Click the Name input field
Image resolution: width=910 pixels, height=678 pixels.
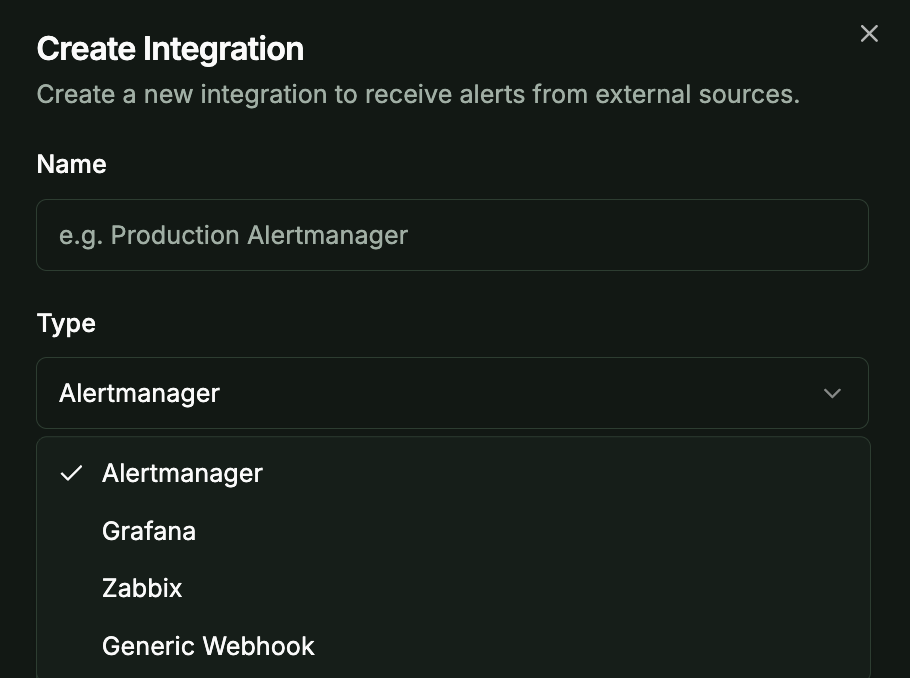(452, 235)
